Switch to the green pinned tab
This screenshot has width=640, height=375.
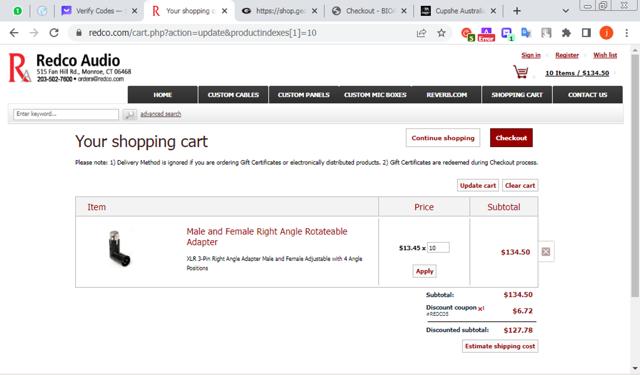pyautogui.click(x=18, y=11)
